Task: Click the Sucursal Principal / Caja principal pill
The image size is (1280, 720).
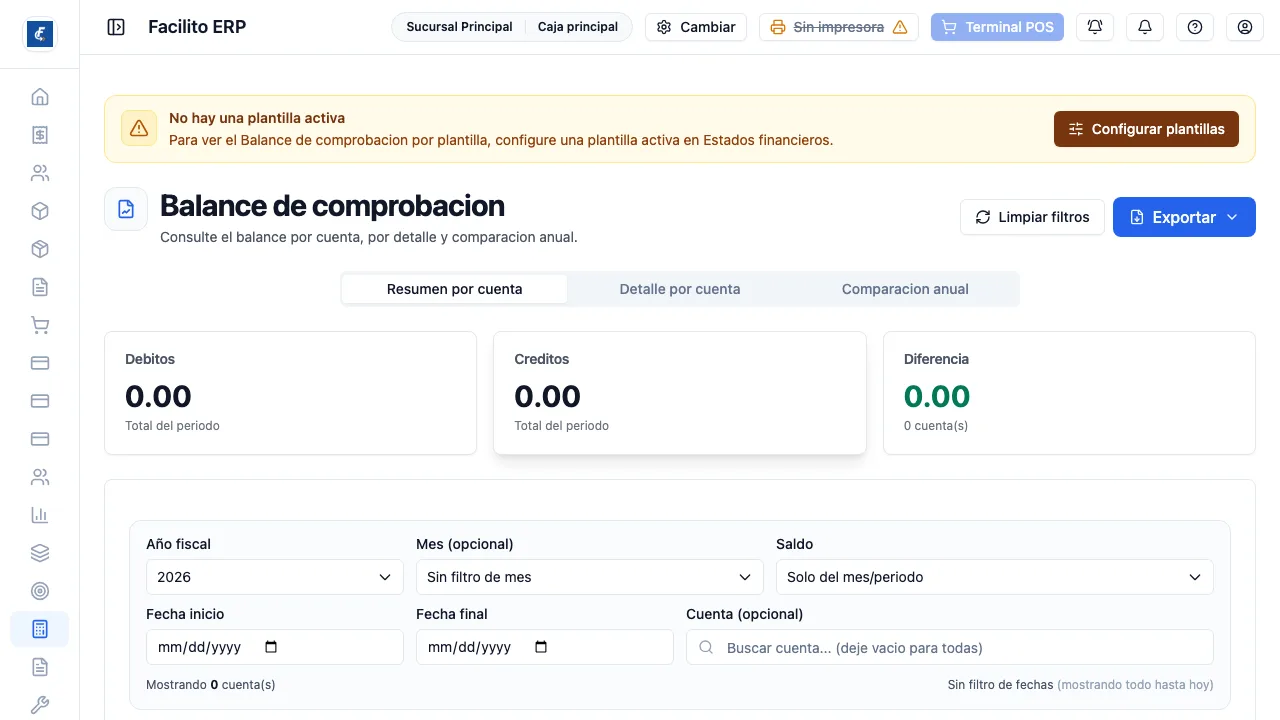Action: point(512,27)
